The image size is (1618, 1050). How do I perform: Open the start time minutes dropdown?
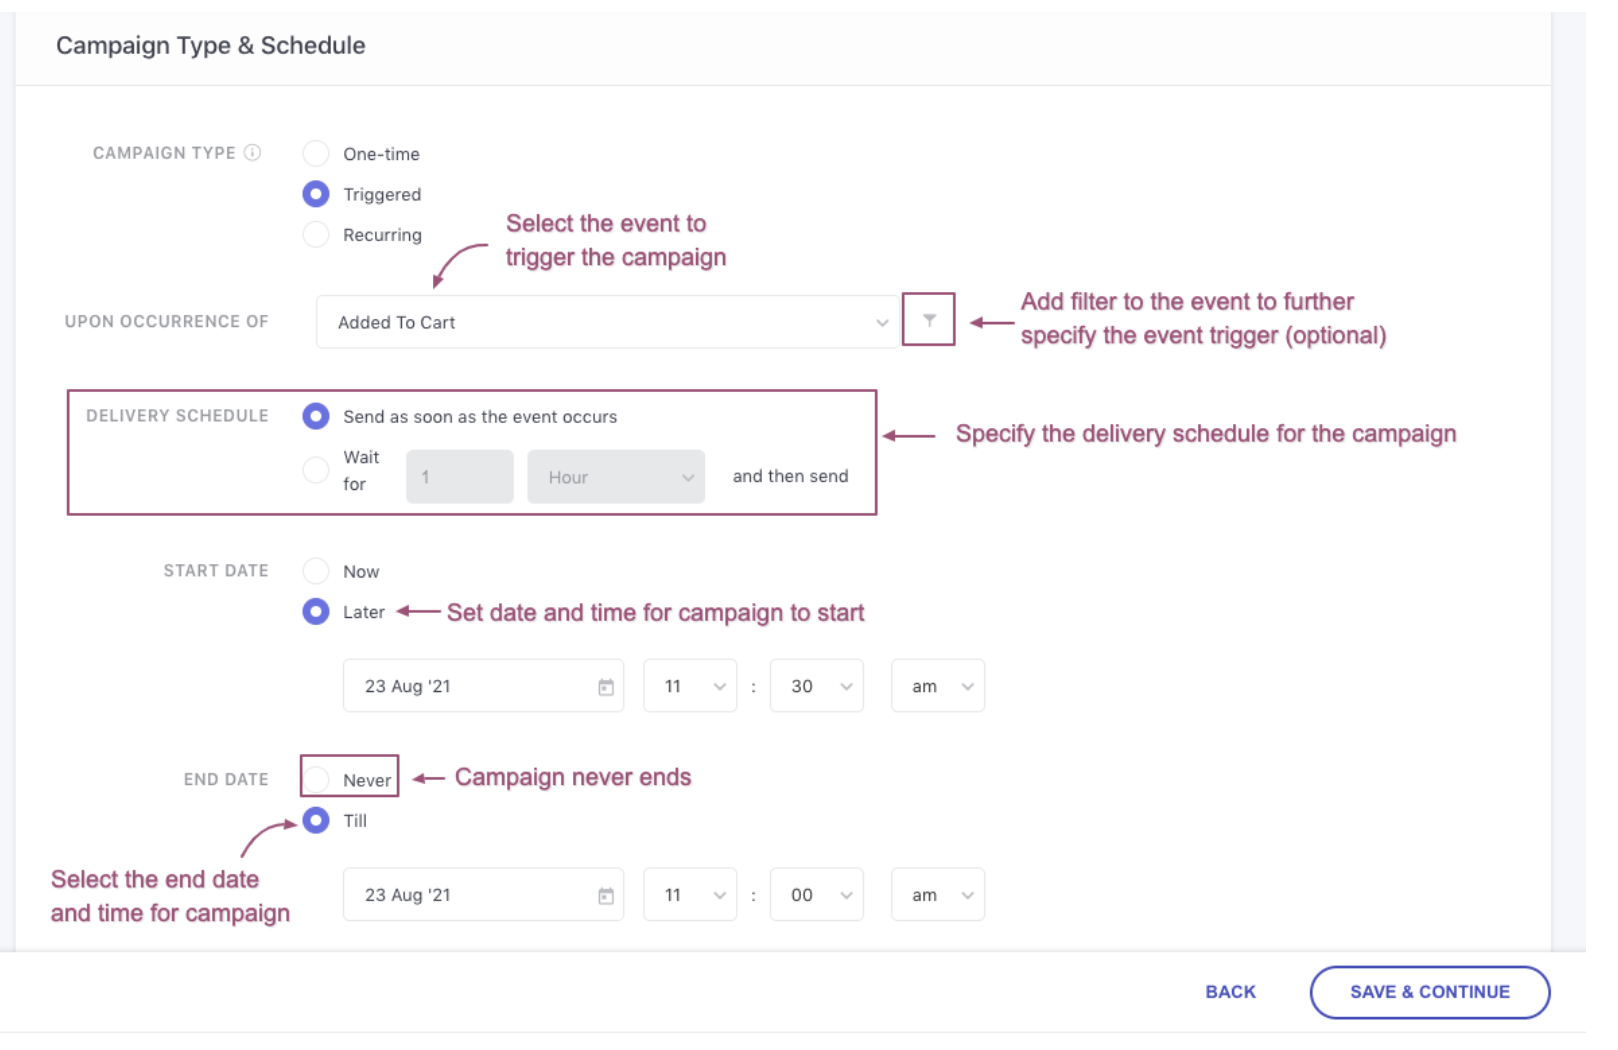click(x=816, y=687)
